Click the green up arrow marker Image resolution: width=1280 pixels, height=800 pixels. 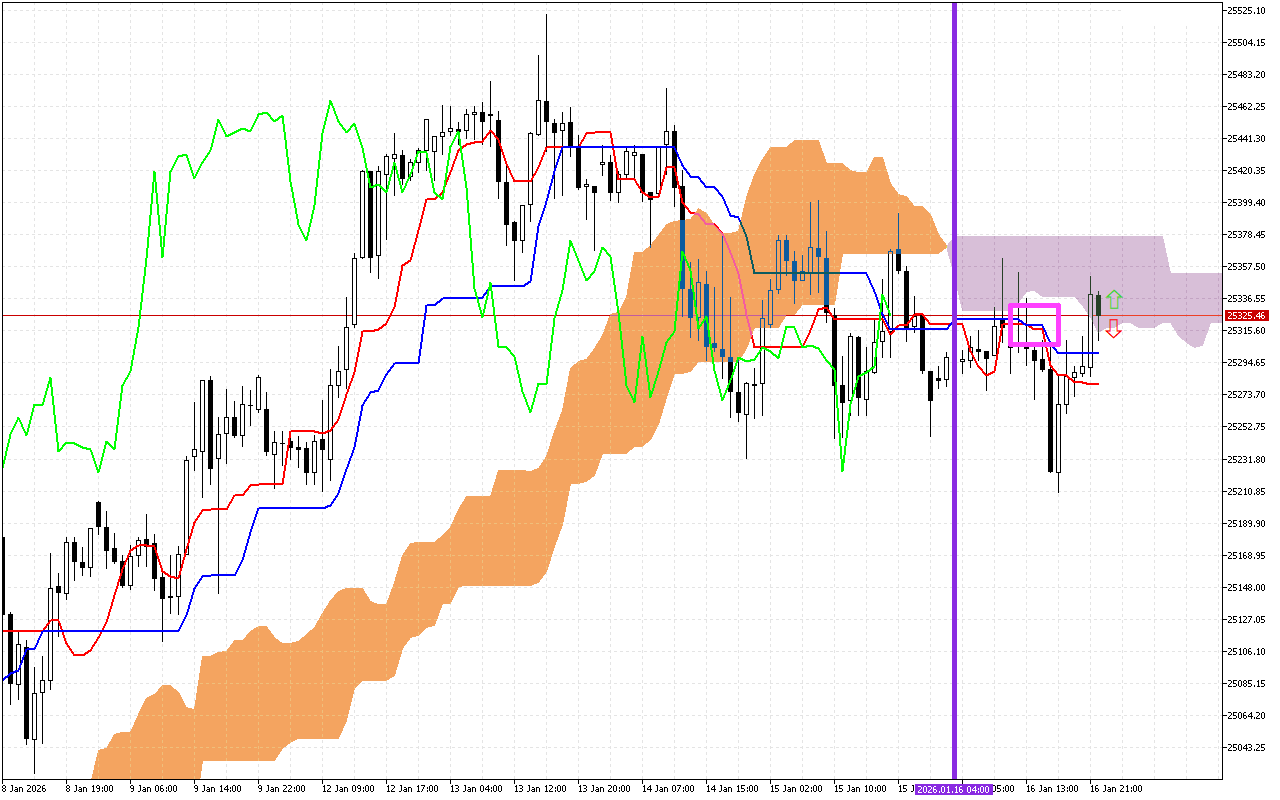1113,299
